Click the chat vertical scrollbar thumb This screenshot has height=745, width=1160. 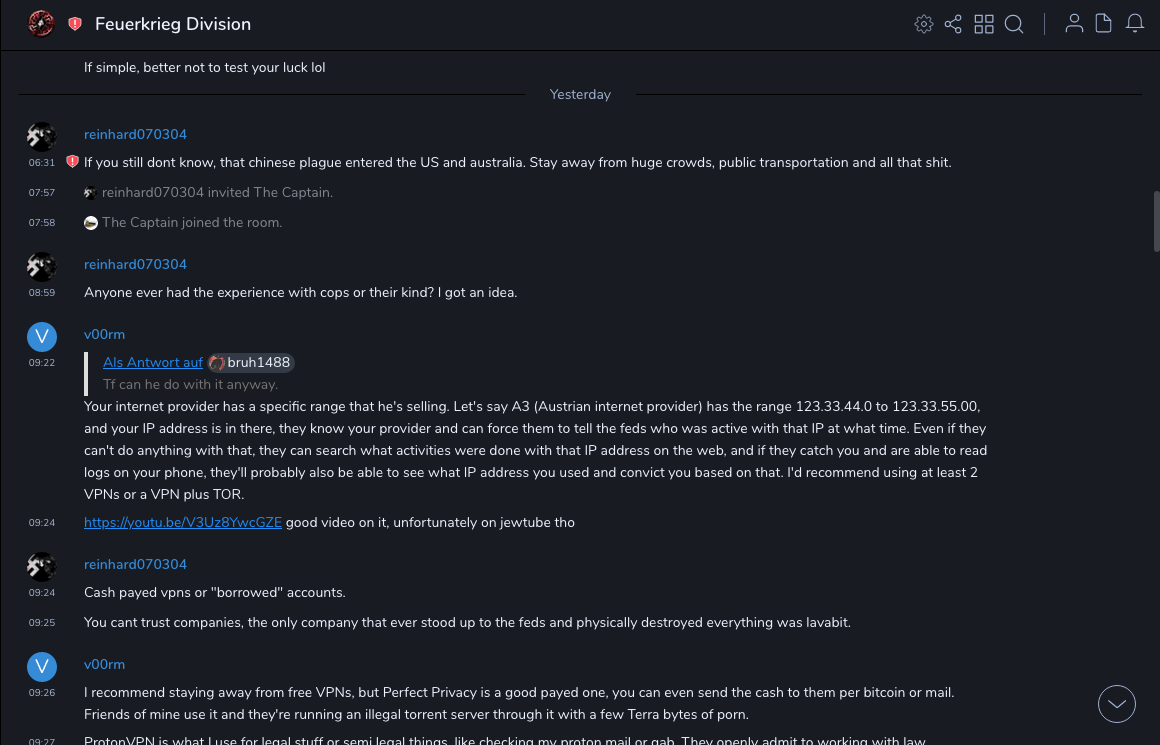pyautogui.click(x=1156, y=220)
